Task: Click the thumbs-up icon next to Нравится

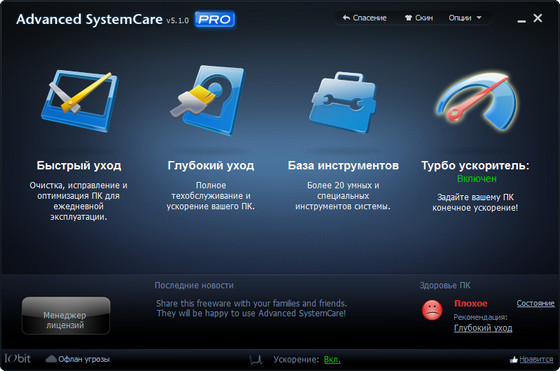Action: (x=514, y=360)
